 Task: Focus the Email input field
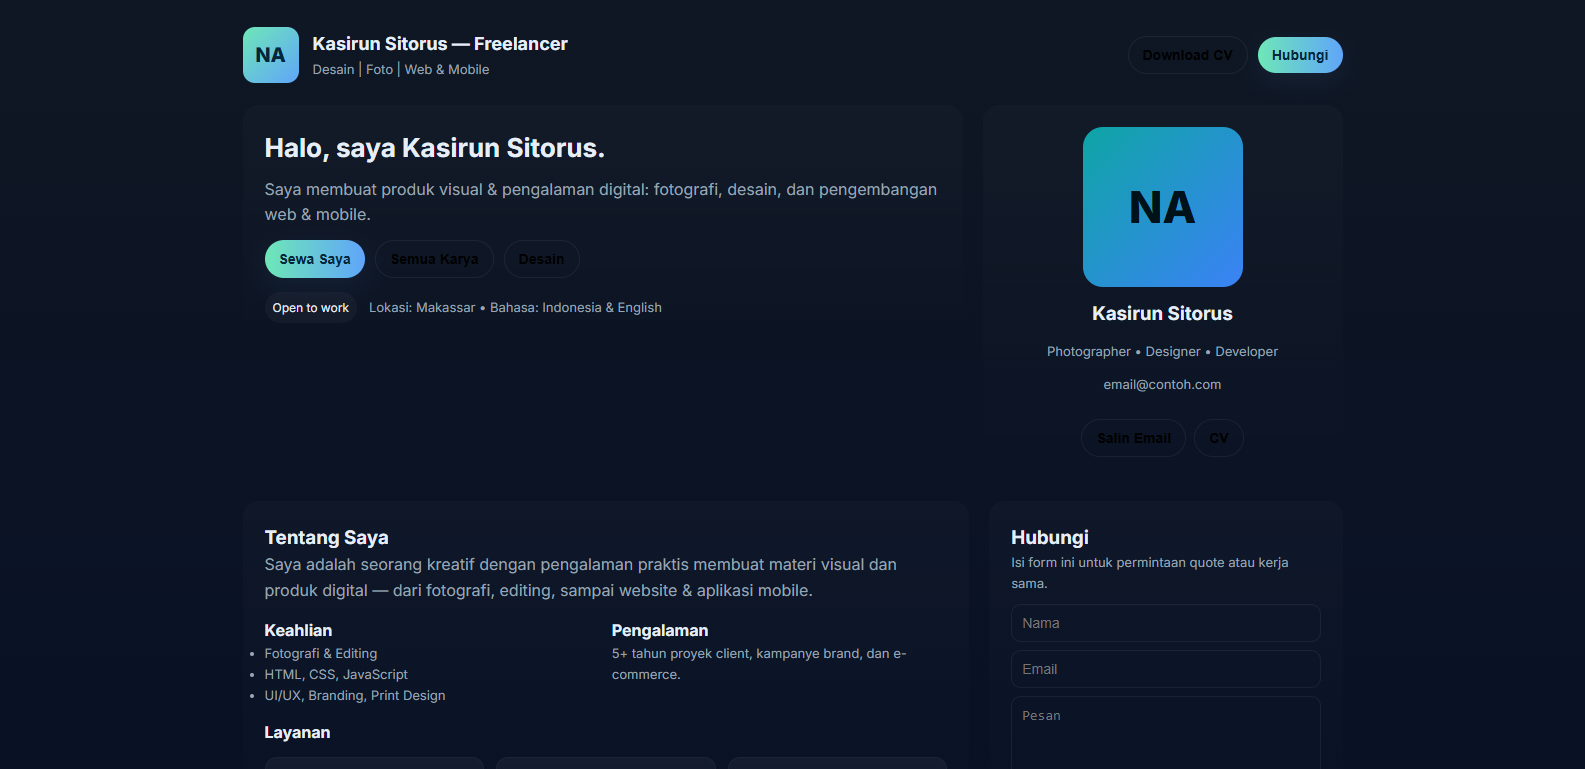pos(1165,669)
